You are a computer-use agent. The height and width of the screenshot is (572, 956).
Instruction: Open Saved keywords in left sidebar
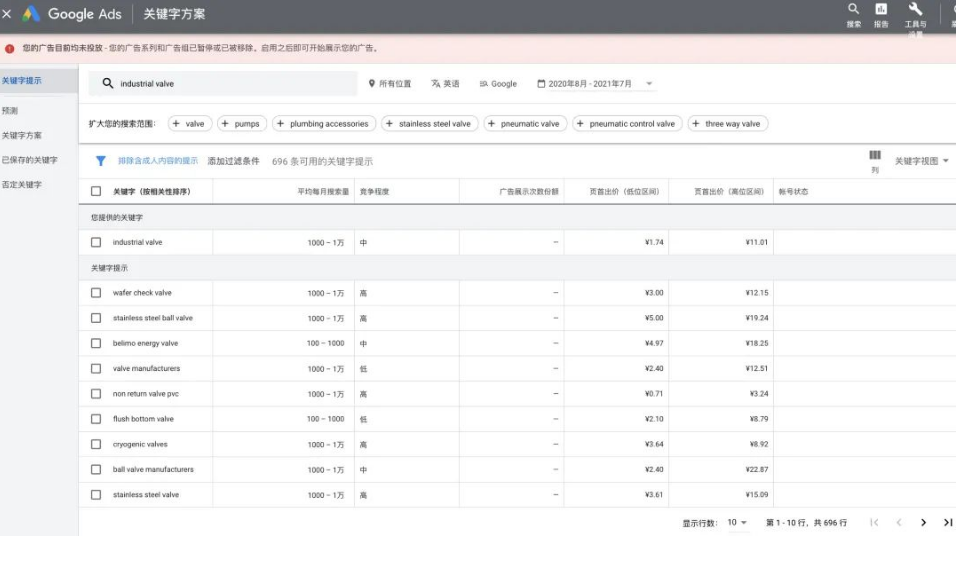pos(30,160)
